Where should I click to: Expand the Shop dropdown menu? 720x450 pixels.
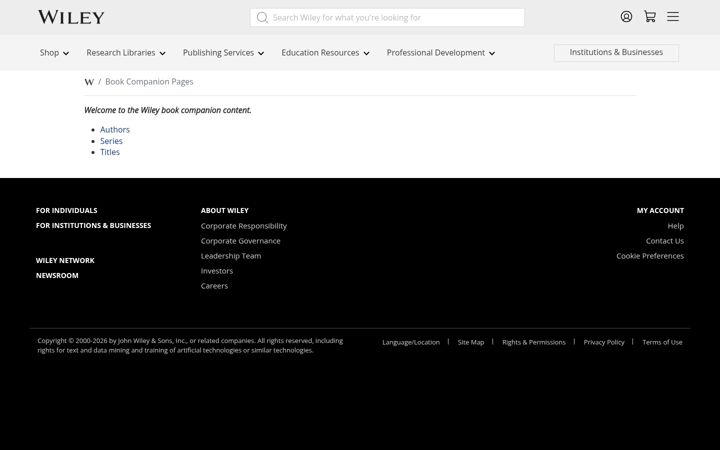click(x=54, y=53)
